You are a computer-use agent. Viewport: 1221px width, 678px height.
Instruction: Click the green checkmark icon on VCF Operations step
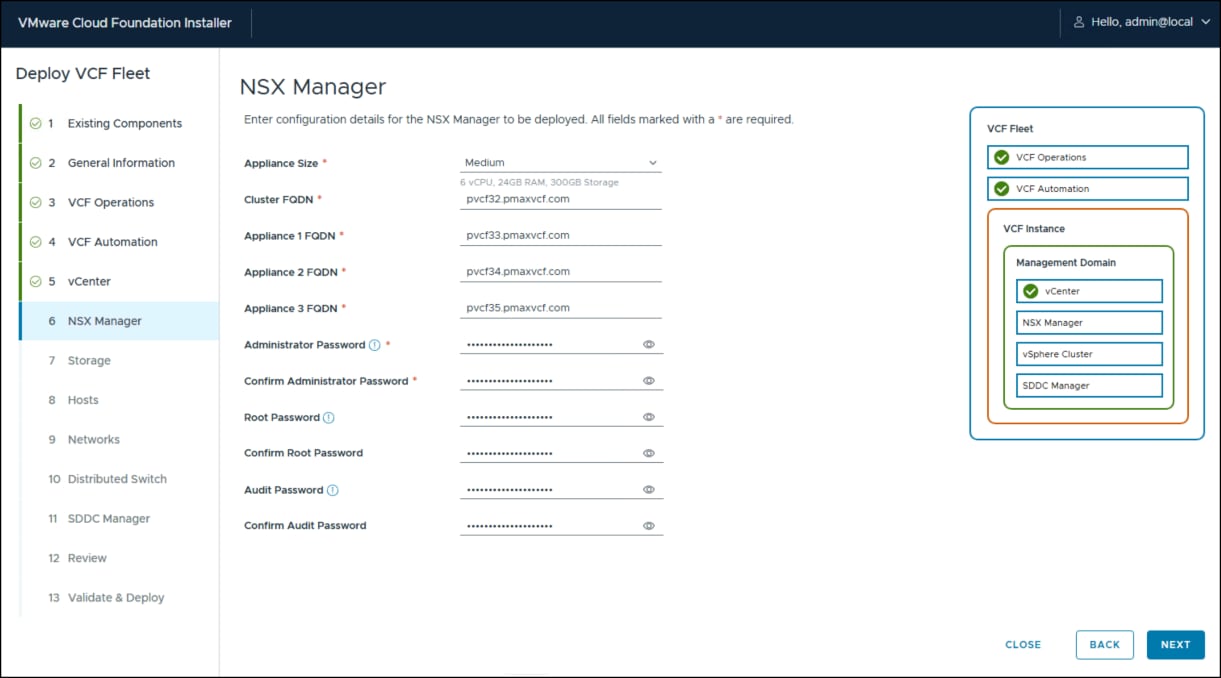point(35,203)
